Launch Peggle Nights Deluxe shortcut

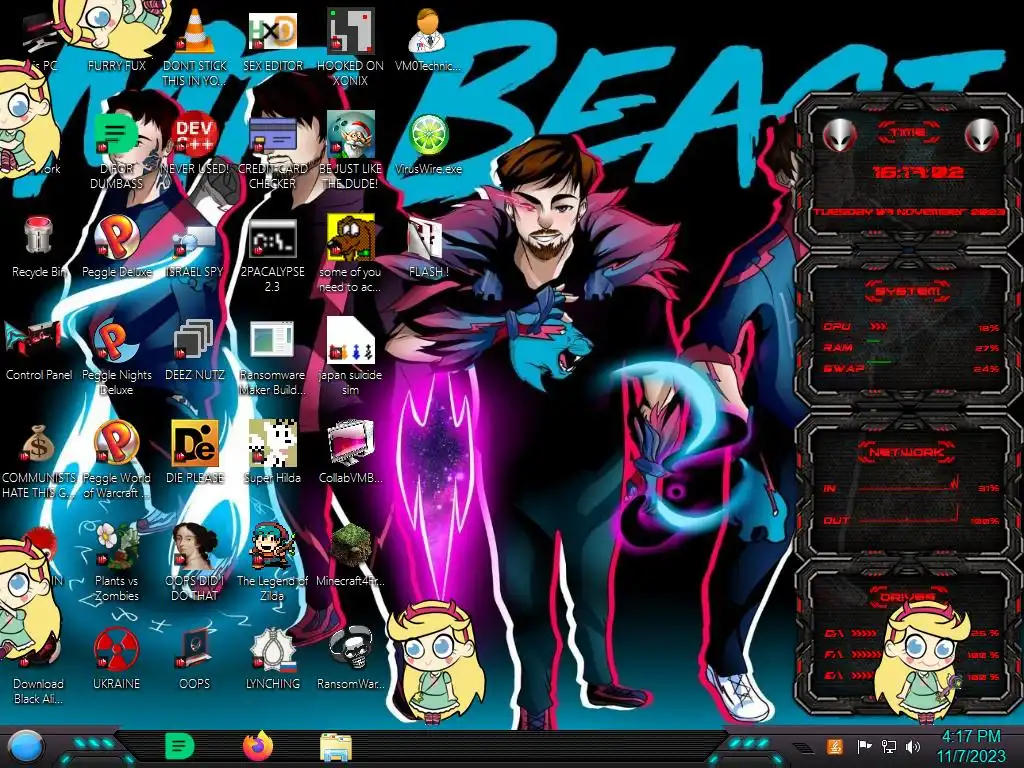117,341
